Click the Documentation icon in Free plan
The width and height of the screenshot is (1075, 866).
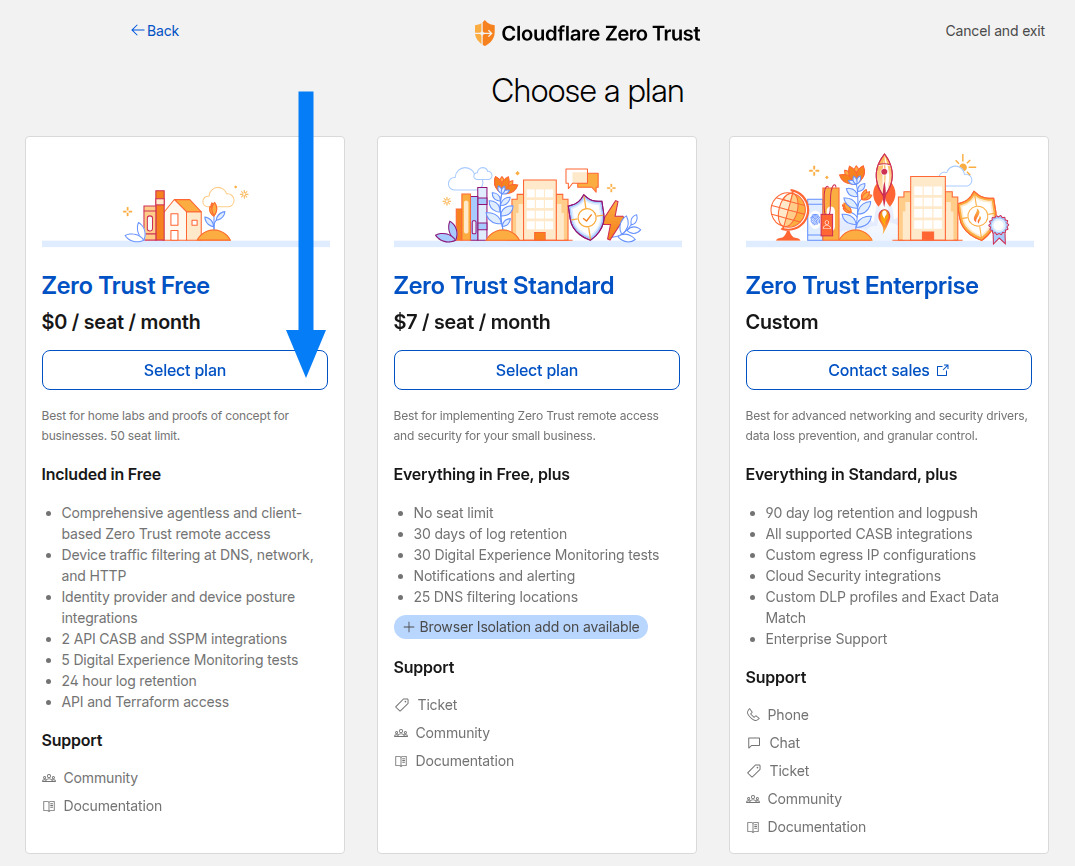49,806
